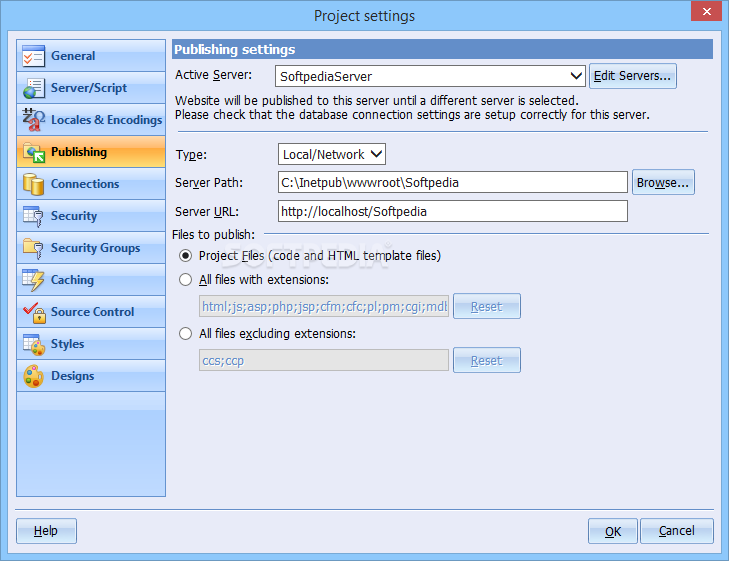Confirm settings with OK button
Screen dimensions: 729x561
[613, 531]
